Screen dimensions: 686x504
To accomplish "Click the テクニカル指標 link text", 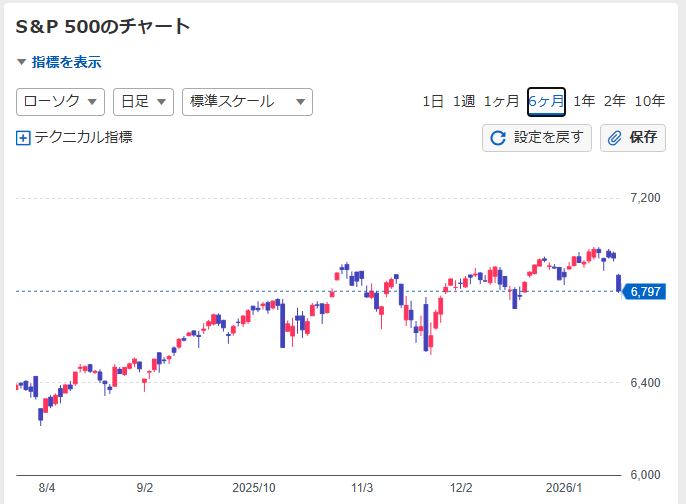I will [x=83, y=138].
